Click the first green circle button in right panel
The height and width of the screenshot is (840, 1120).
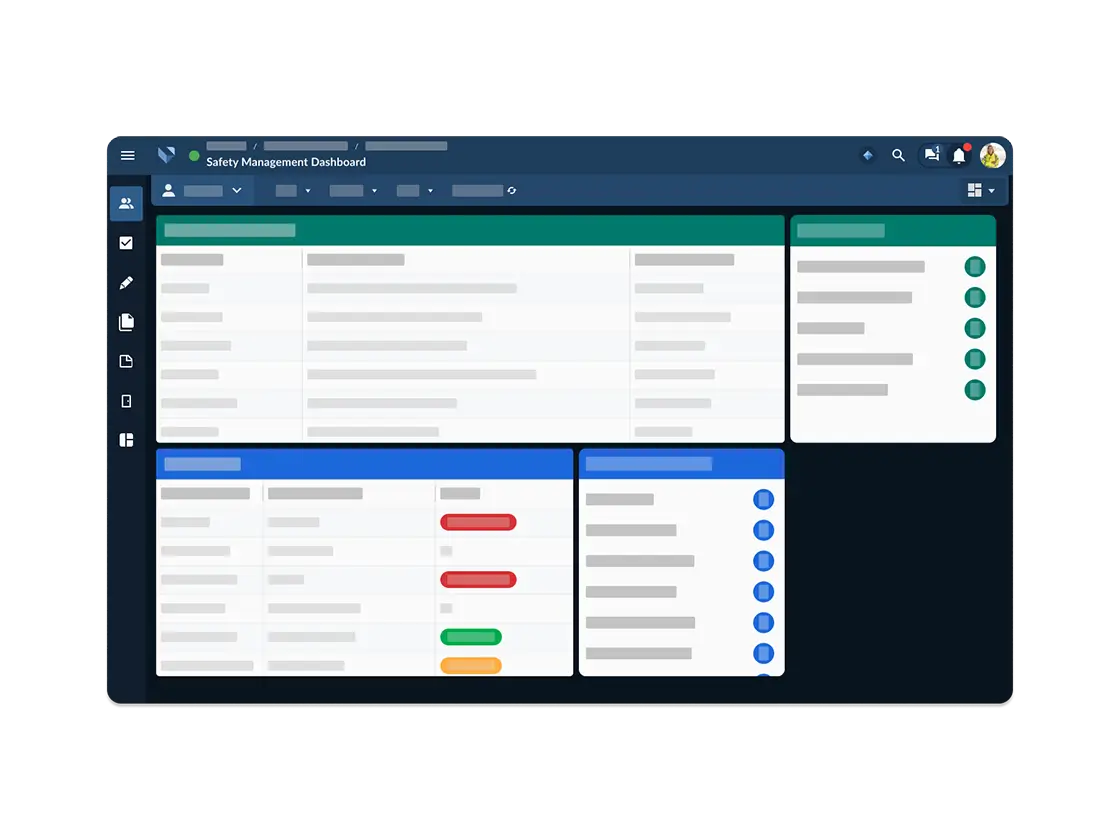[975, 266]
